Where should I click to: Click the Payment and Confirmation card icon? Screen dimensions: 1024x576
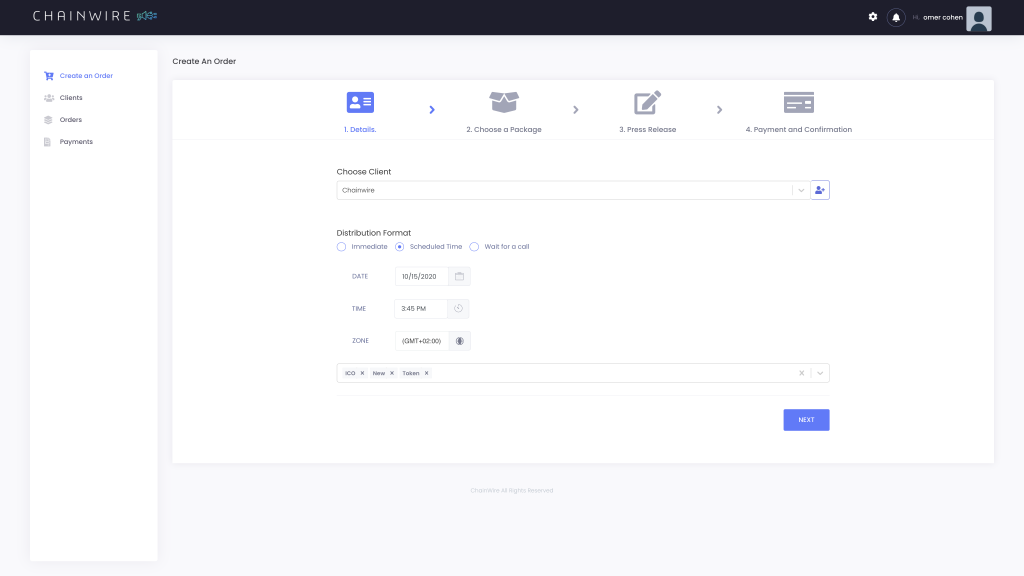[x=798, y=102]
